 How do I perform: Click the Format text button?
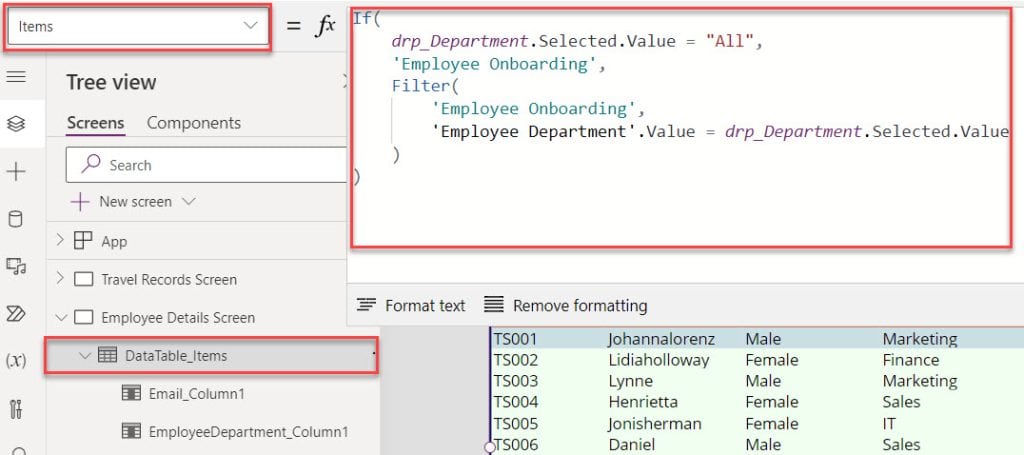[x=411, y=306]
